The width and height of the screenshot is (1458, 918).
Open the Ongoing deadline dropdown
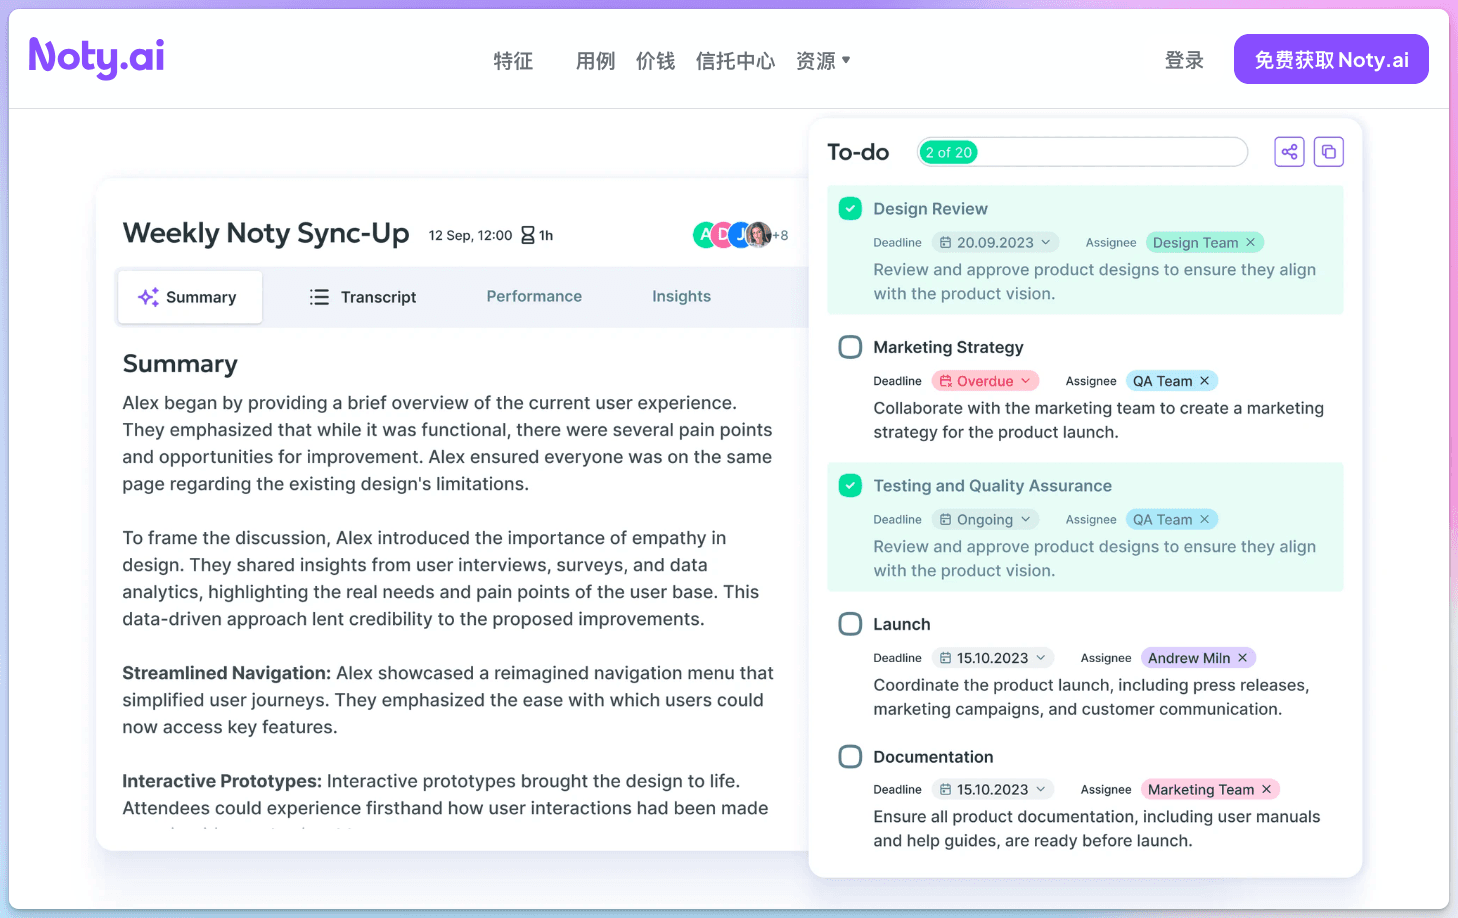(x=985, y=519)
